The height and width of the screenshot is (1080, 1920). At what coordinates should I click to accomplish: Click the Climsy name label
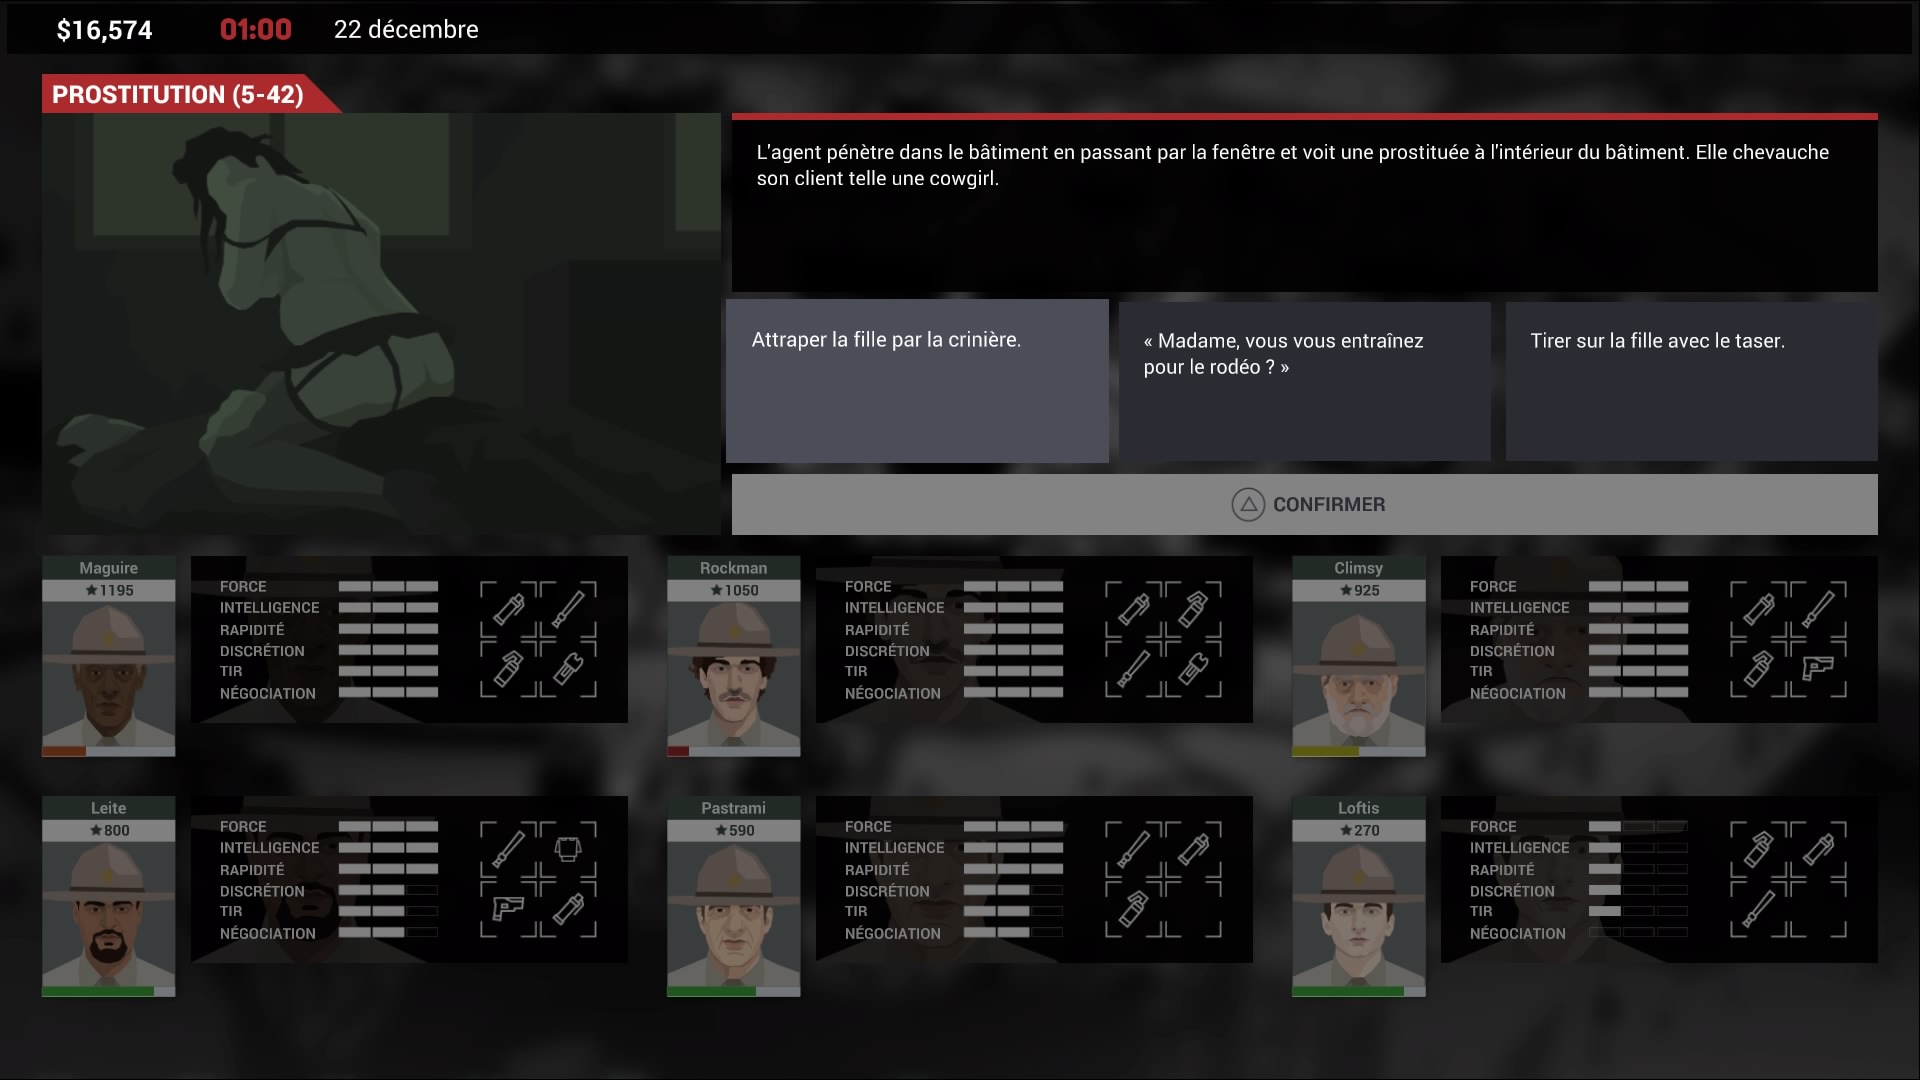click(1358, 567)
